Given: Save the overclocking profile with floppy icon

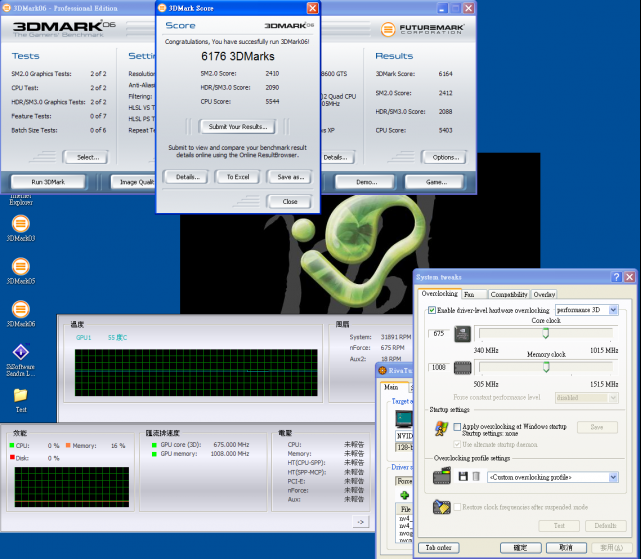Looking at the screenshot, I should coord(463,476).
